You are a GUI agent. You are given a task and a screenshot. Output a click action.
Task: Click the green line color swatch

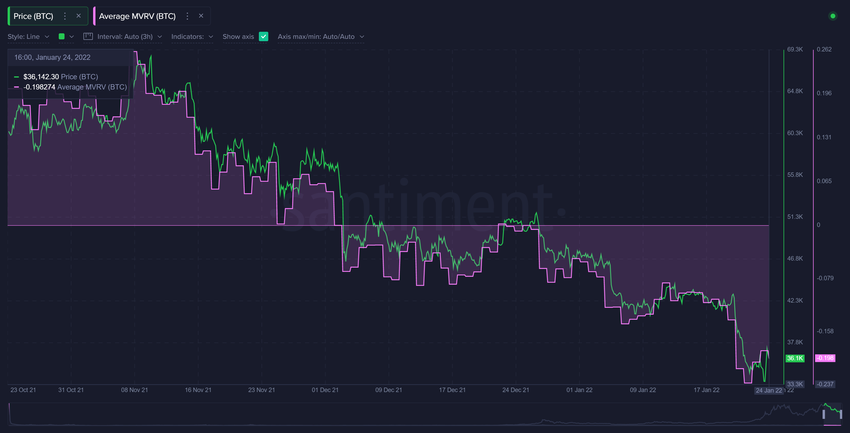click(x=61, y=37)
